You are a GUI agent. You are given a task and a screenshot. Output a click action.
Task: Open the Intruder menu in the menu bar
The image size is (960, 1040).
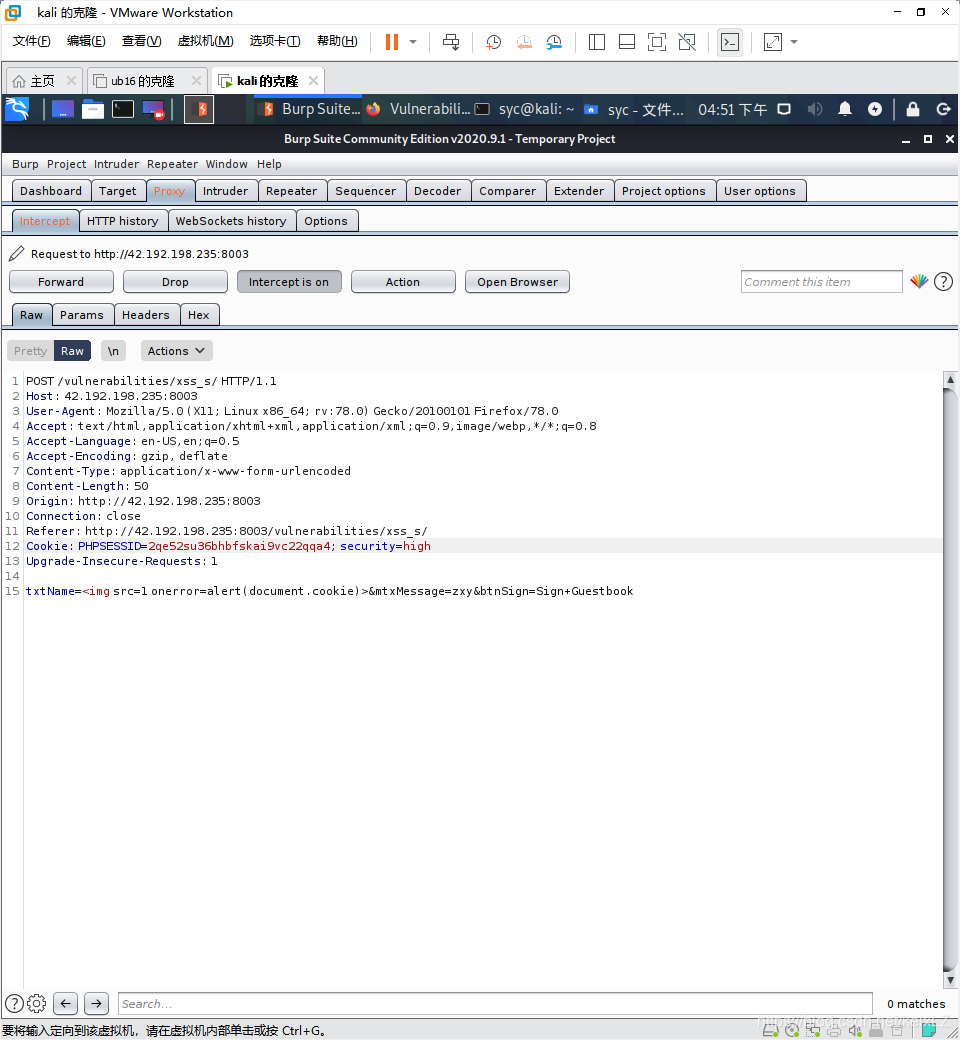pyautogui.click(x=116, y=164)
